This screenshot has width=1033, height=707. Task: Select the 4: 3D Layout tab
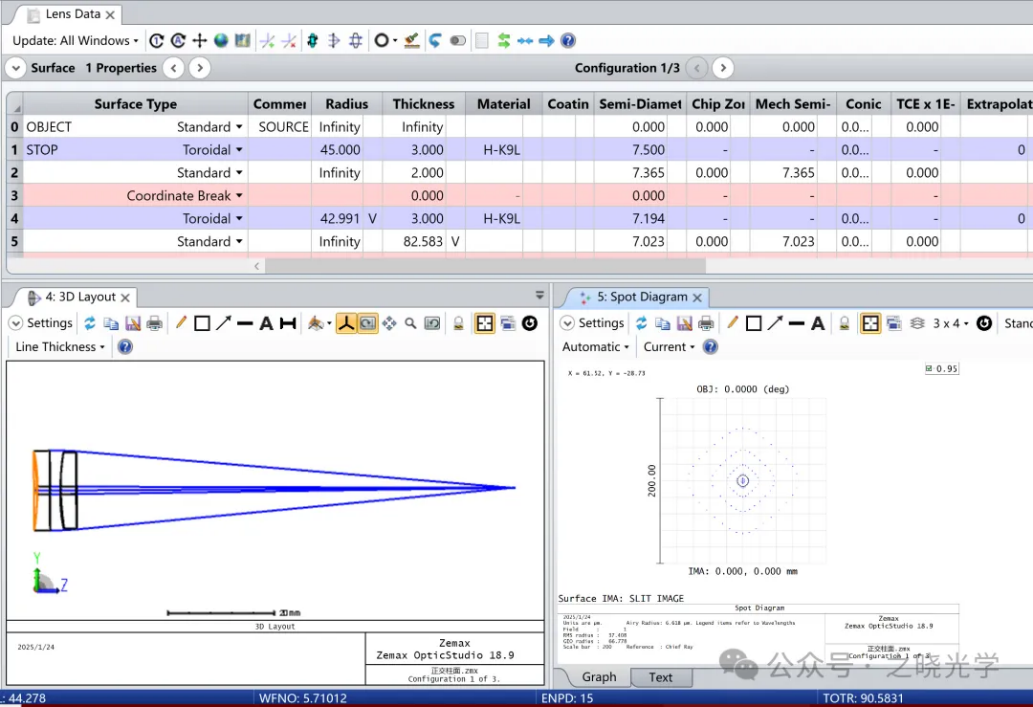pyautogui.click(x=80, y=297)
